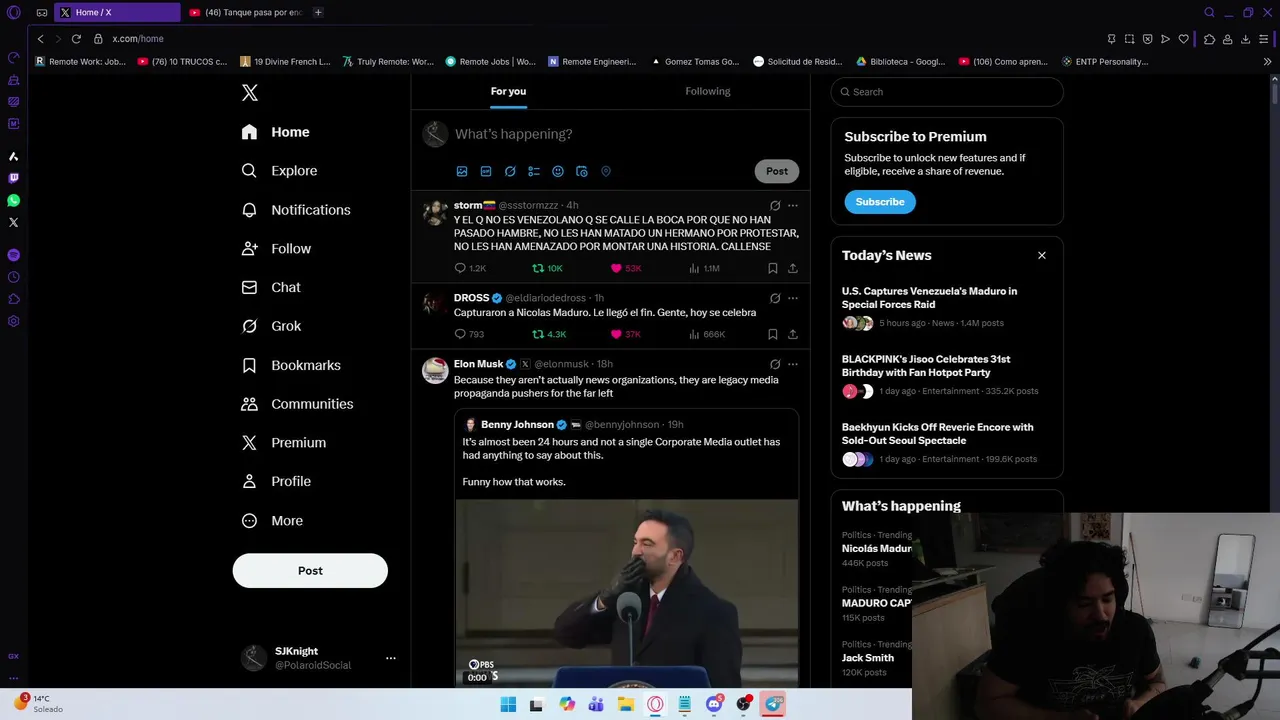Click the X search box
Screen dimensions: 1280x720
(947, 92)
